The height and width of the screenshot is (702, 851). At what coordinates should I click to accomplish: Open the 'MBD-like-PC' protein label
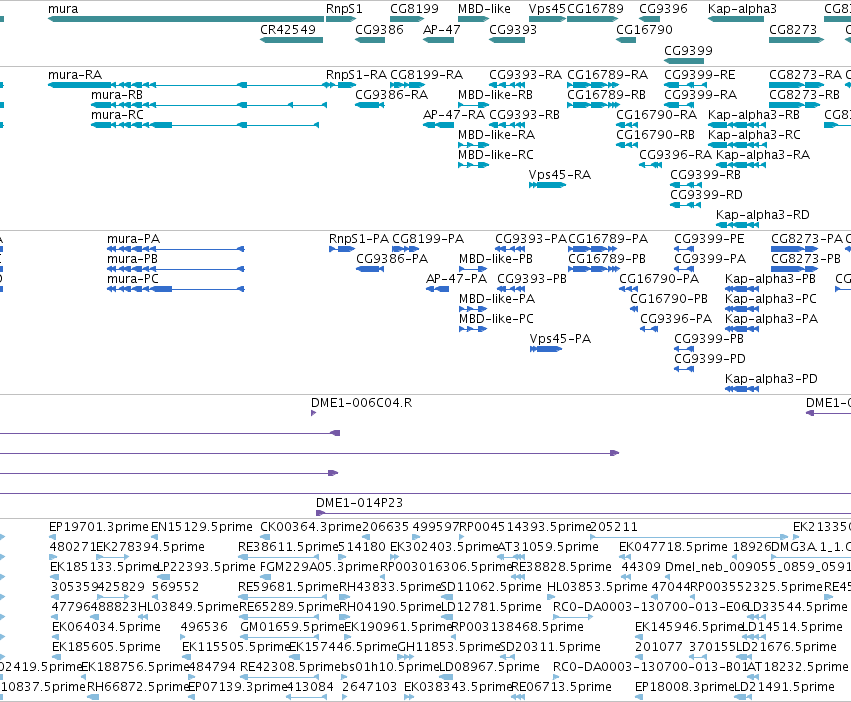[x=497, y=319]
